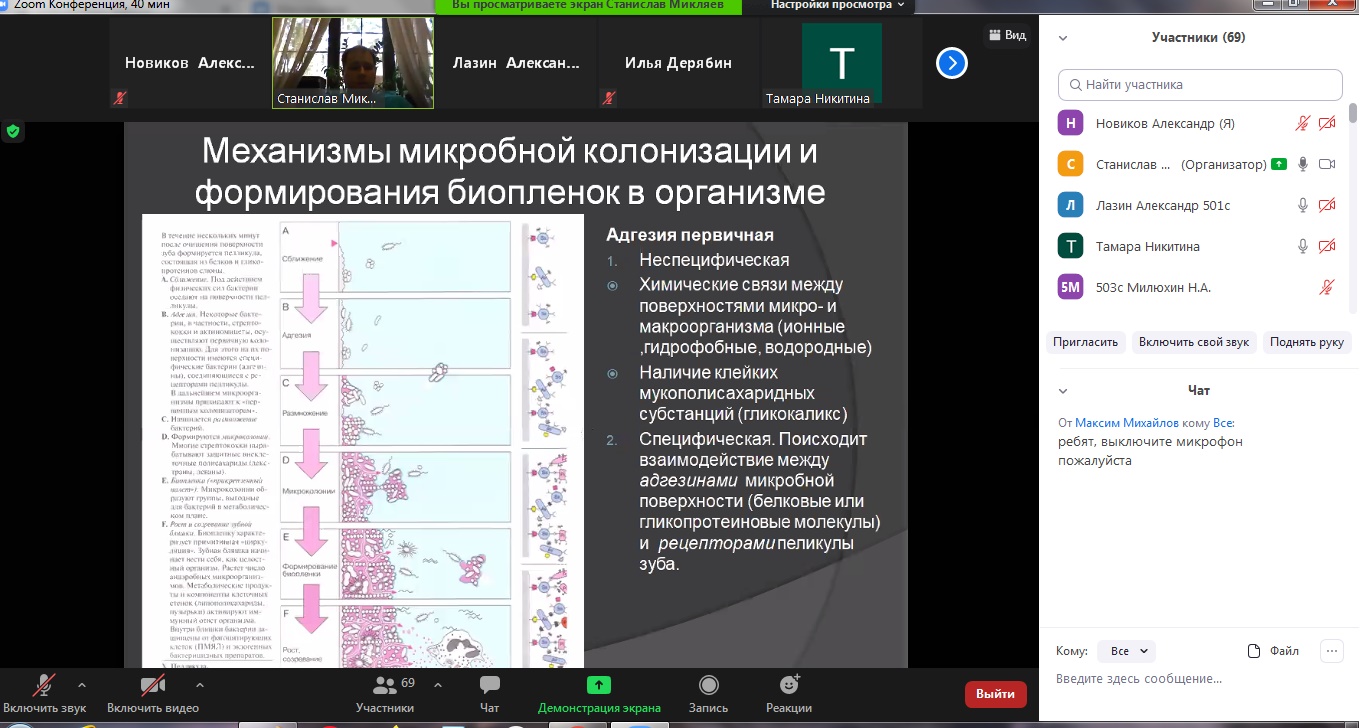
Task: Toggle the microphone icon in Тамара Никитина's row
Action: tap(1302, 246)
